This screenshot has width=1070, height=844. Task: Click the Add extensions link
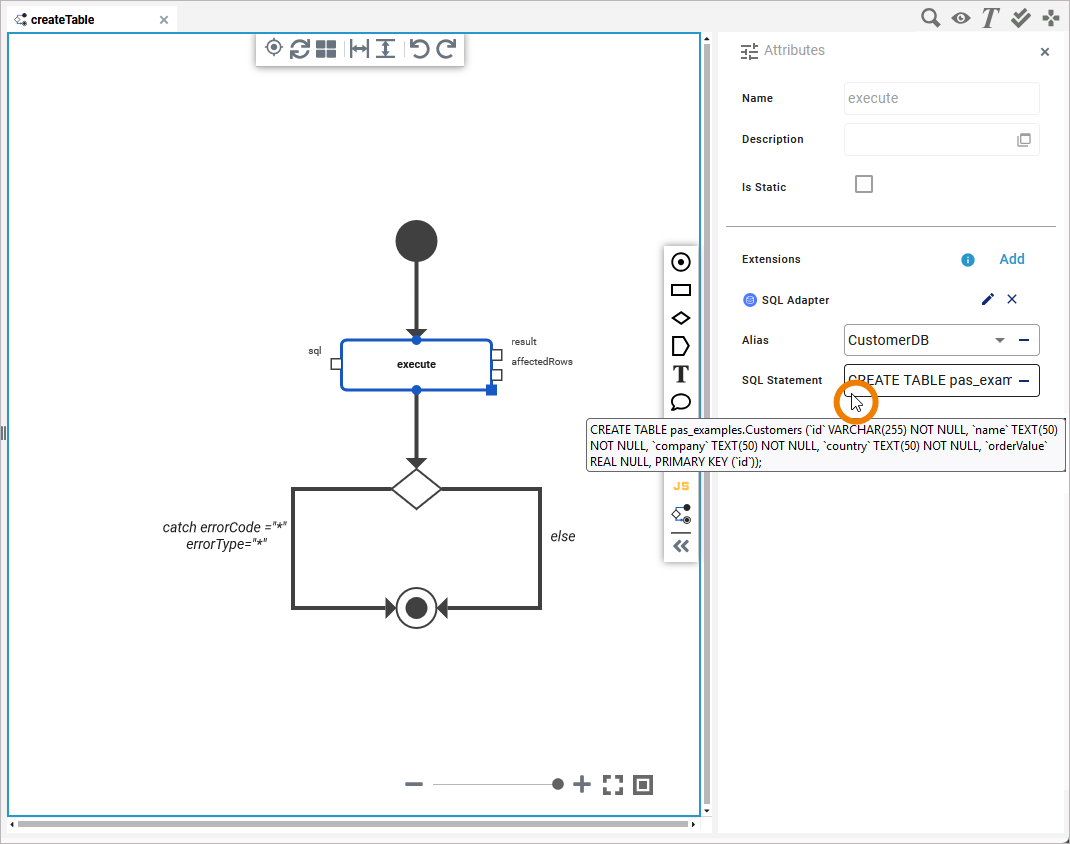click(x=1012, y=259)
